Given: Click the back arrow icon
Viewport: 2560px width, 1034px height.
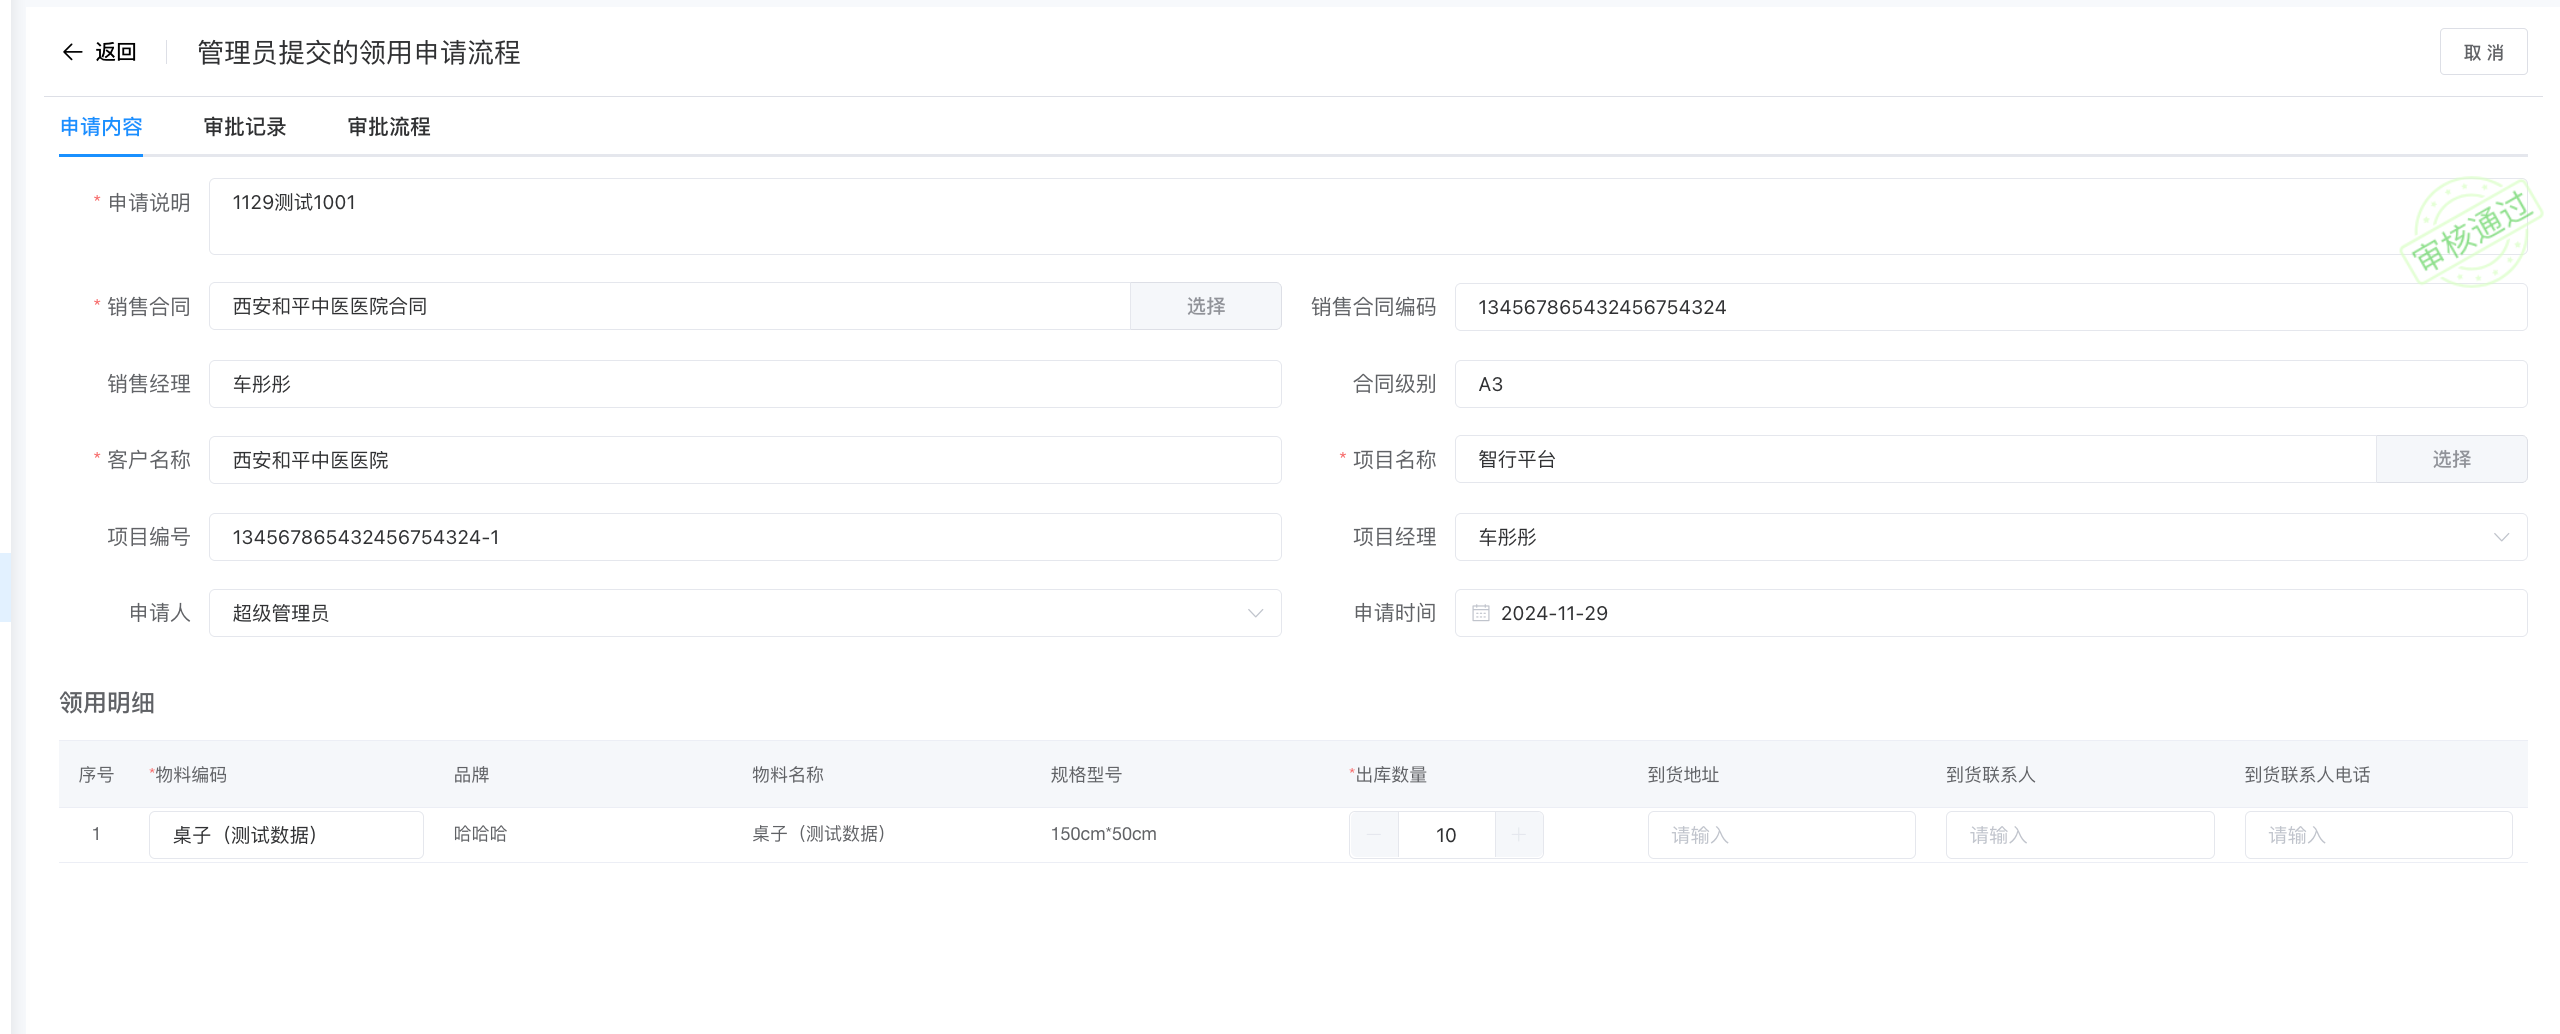Looking at the screenshot, I should pos(72,52).
